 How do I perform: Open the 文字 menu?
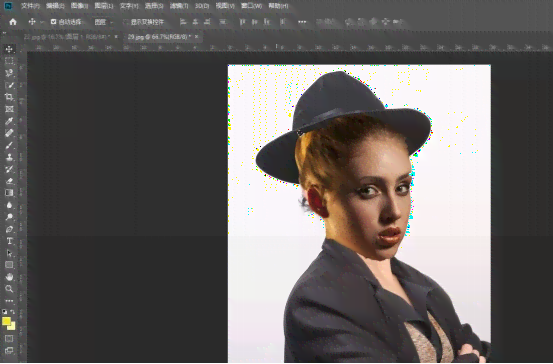pyautogui.click(x=129, y=6)
